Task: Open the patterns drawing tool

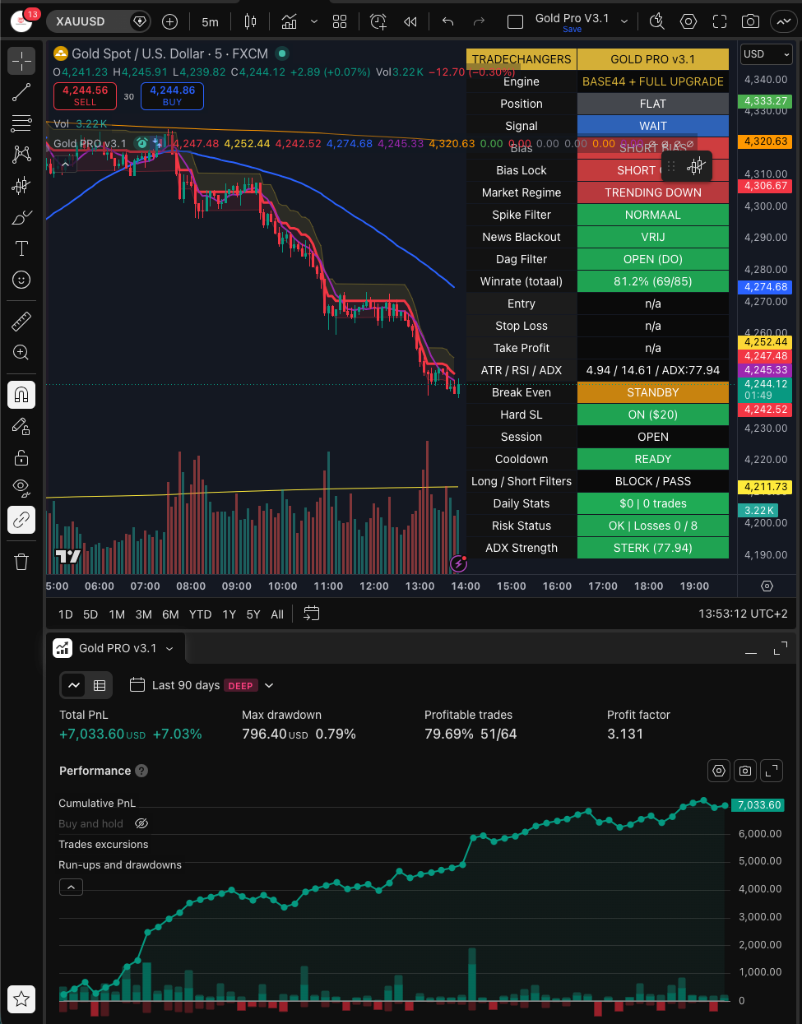Action: (x=22, y=154)
